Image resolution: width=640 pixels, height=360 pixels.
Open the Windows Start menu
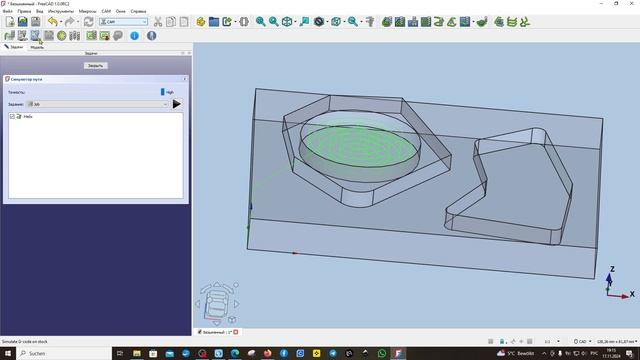pos(8,353)
